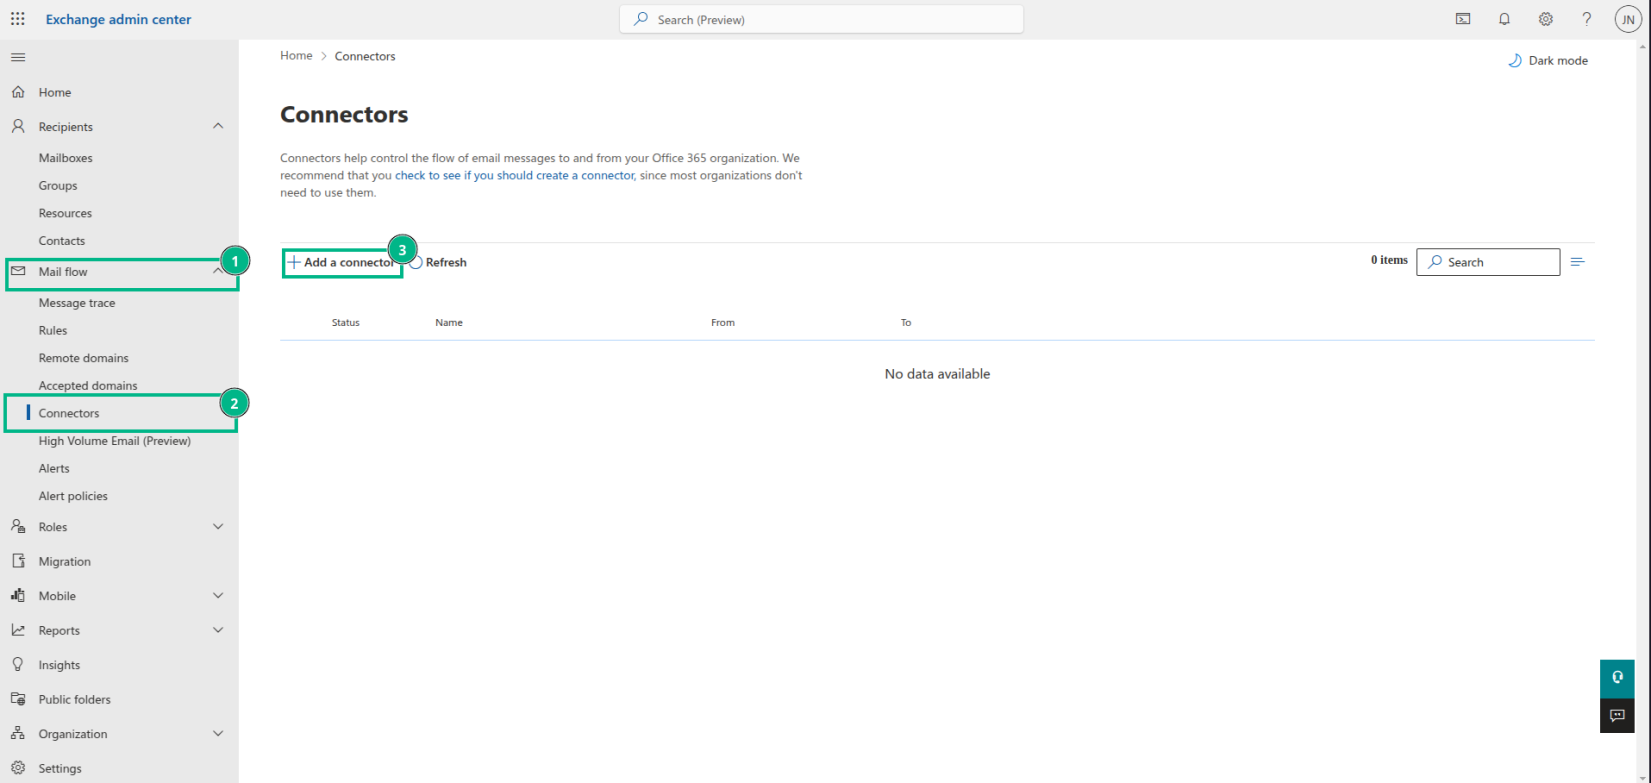Open the feedback chat widget
The height and width of the screenshot is (783, 1651).
tap(1617, 715)
